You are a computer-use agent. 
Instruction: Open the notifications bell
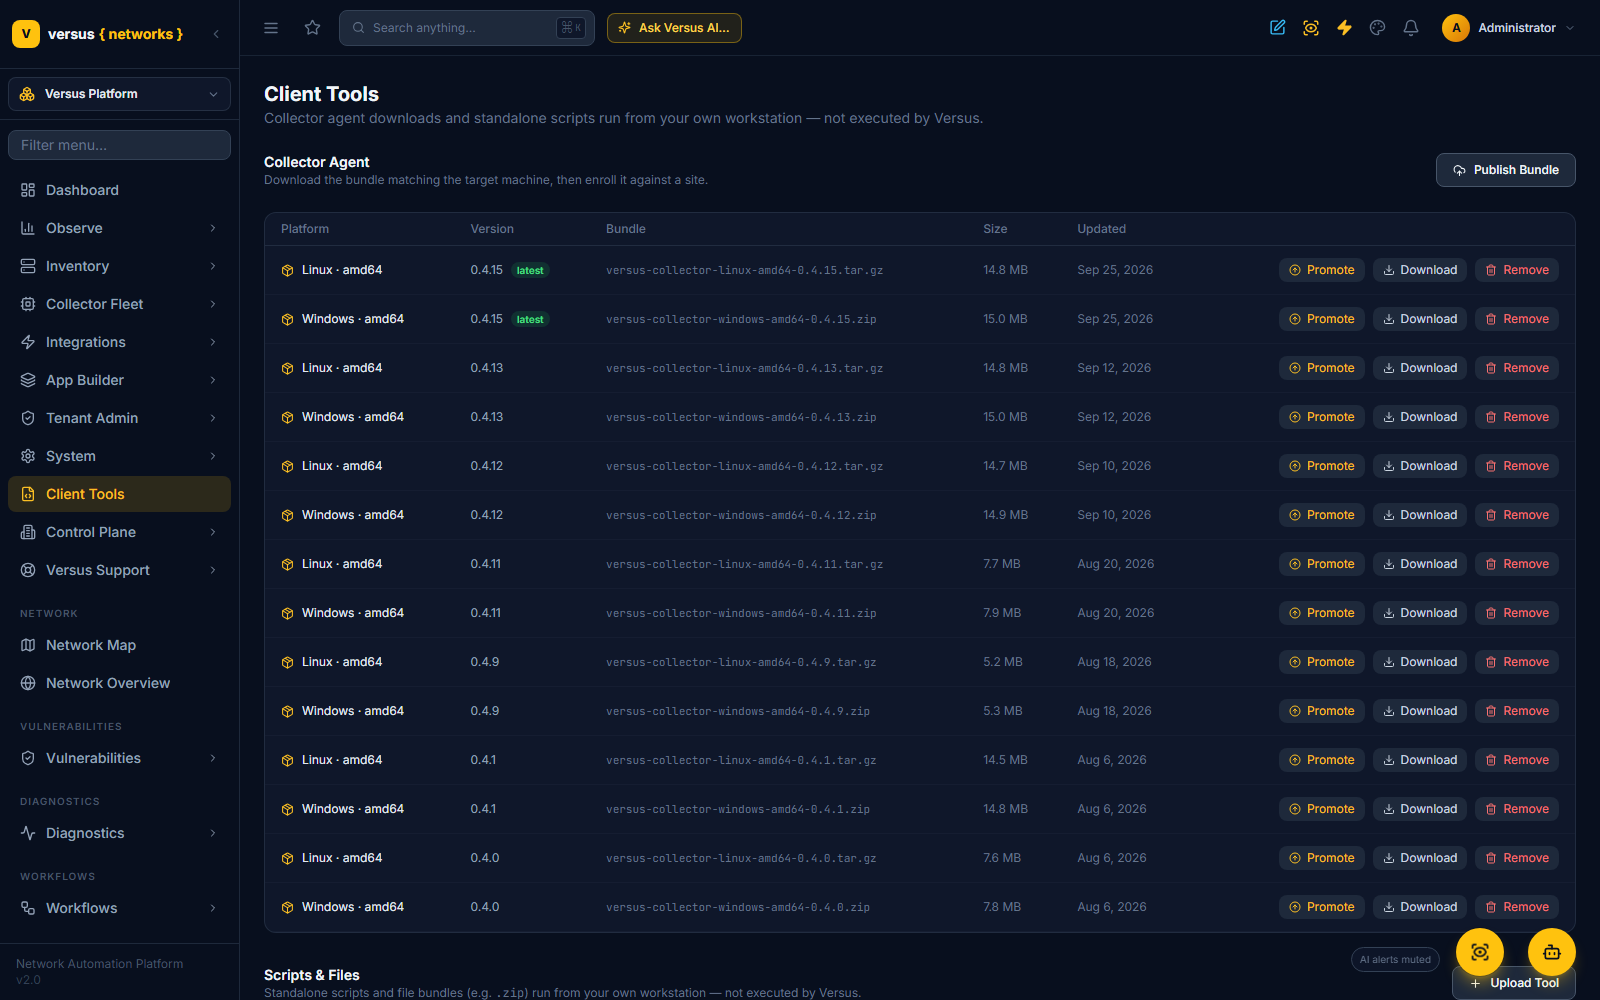(x=1411, y=28)
